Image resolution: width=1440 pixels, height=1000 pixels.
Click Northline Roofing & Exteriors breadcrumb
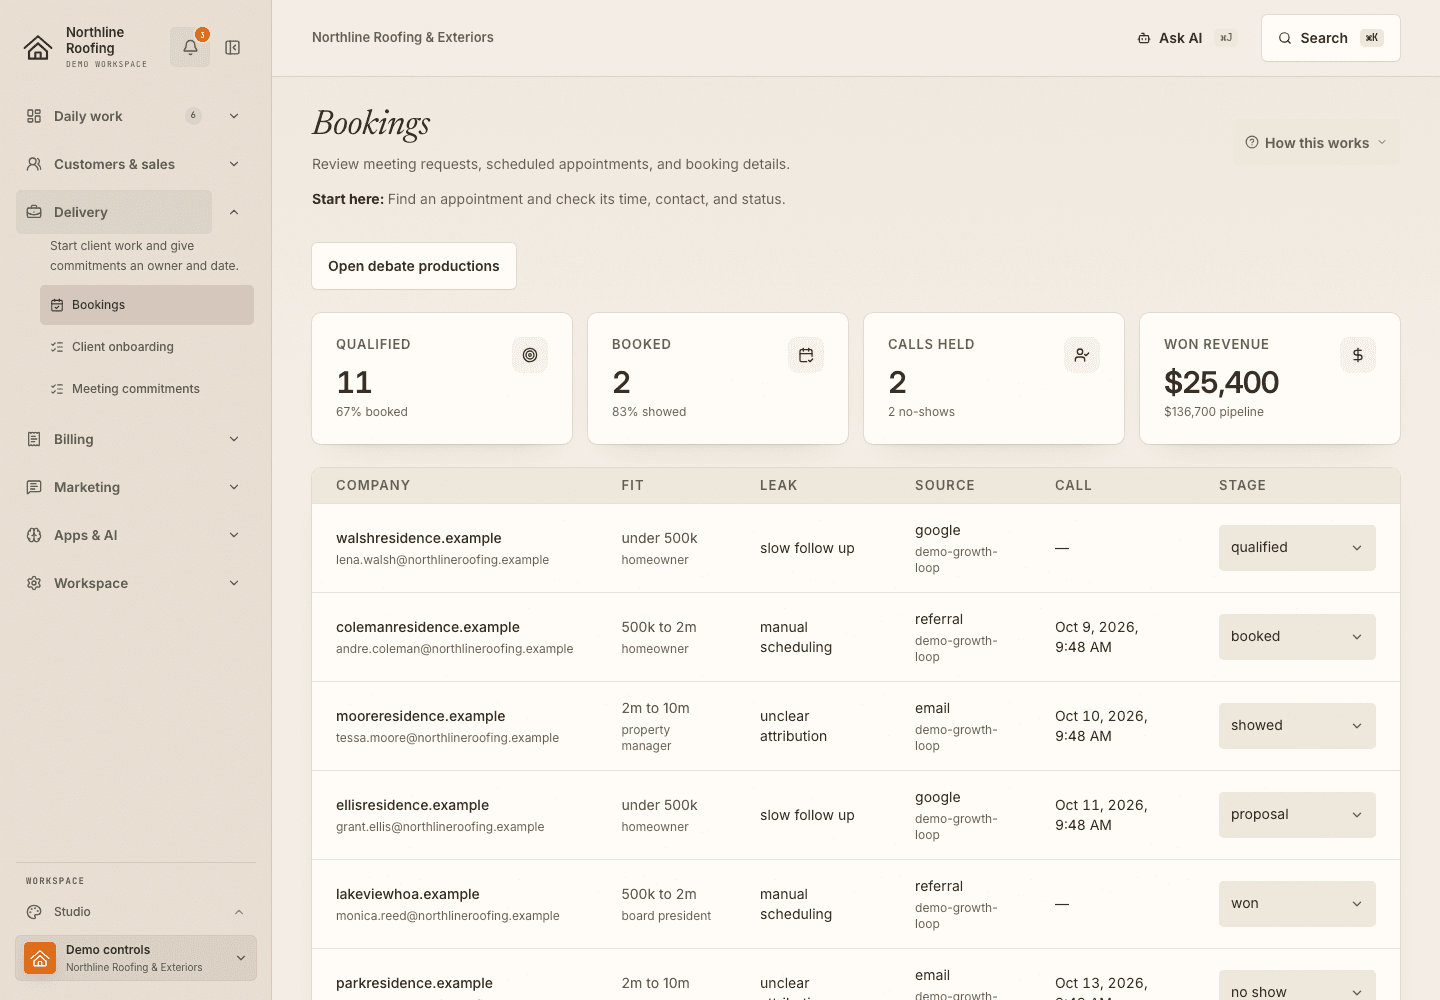pos(403,37)
